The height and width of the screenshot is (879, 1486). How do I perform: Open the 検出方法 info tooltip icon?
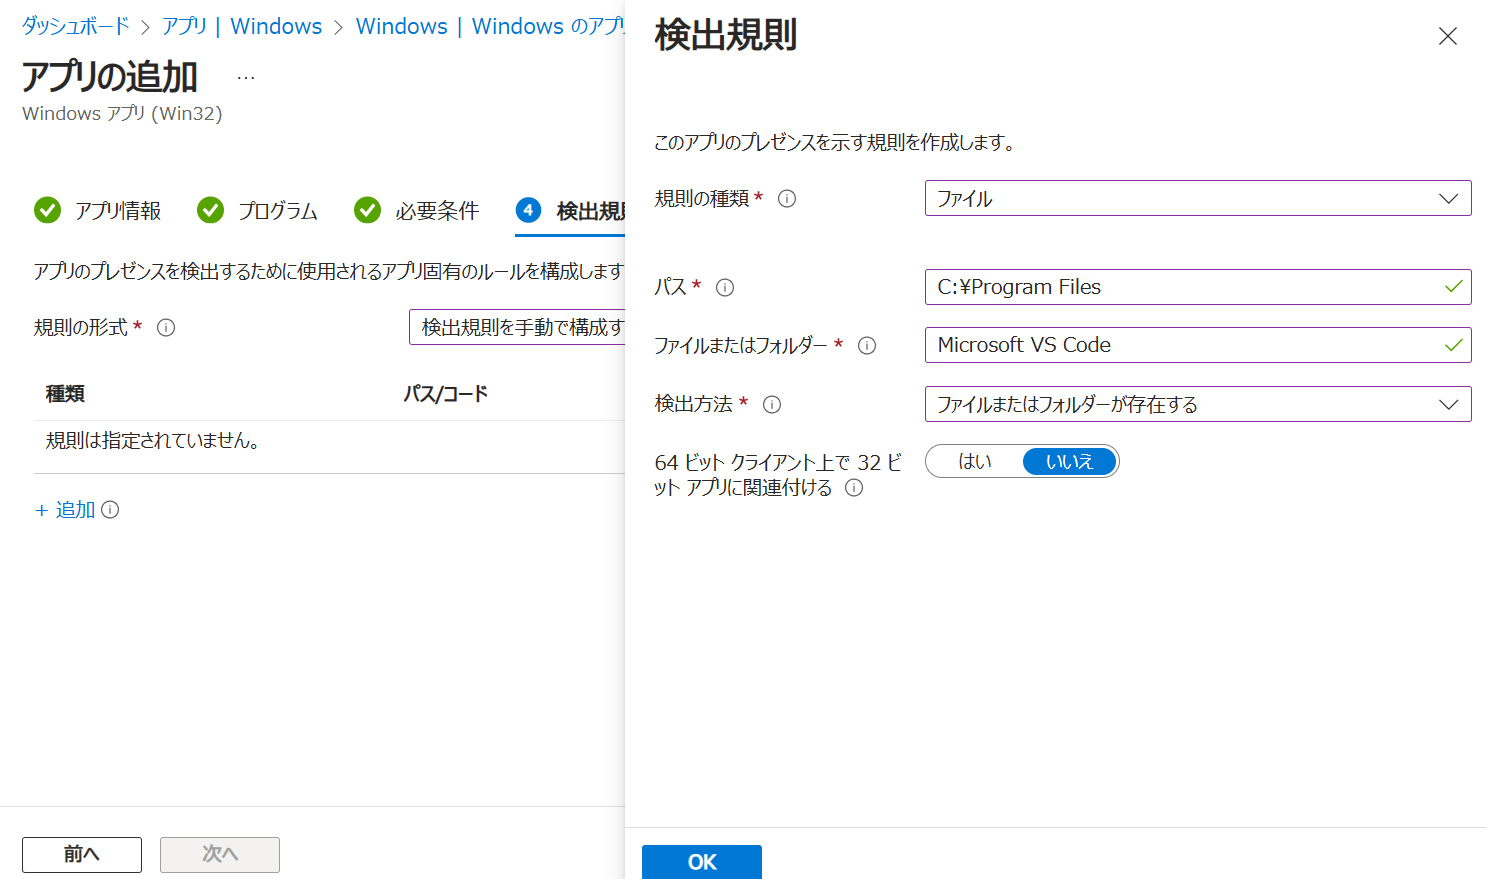771,404
